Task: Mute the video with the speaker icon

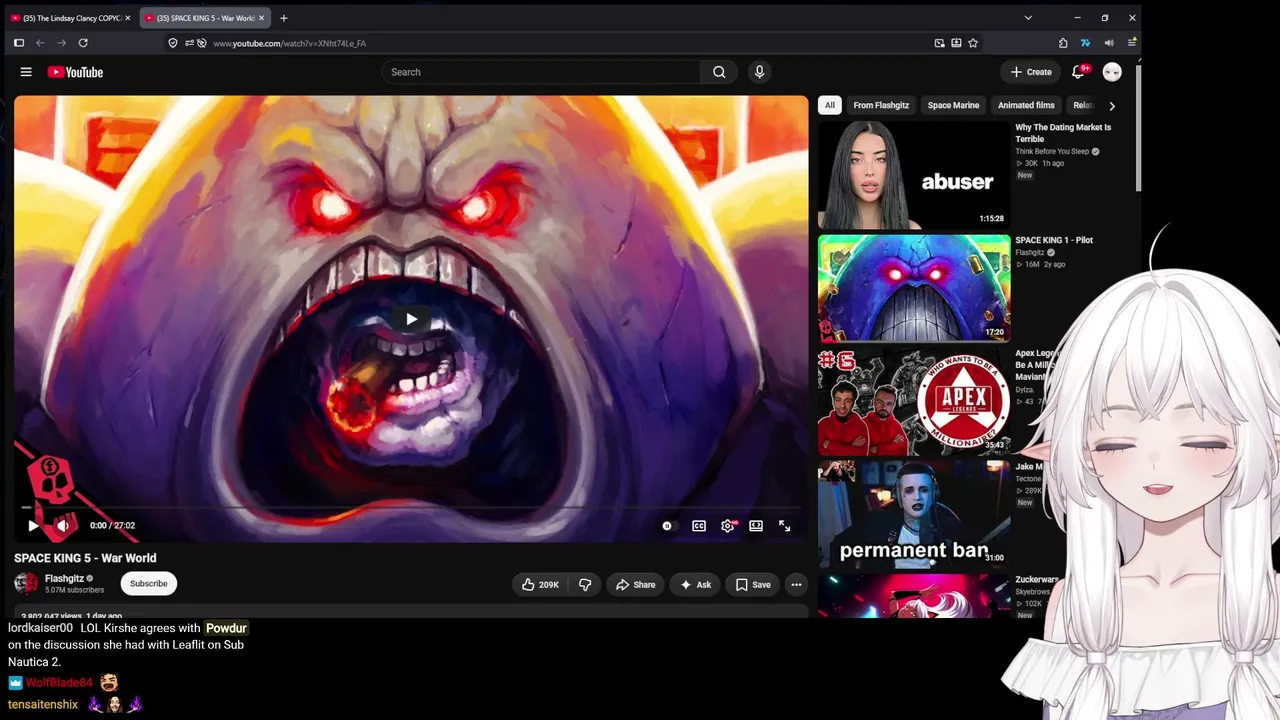Action: pyautogui.click(x=63, y=525)
